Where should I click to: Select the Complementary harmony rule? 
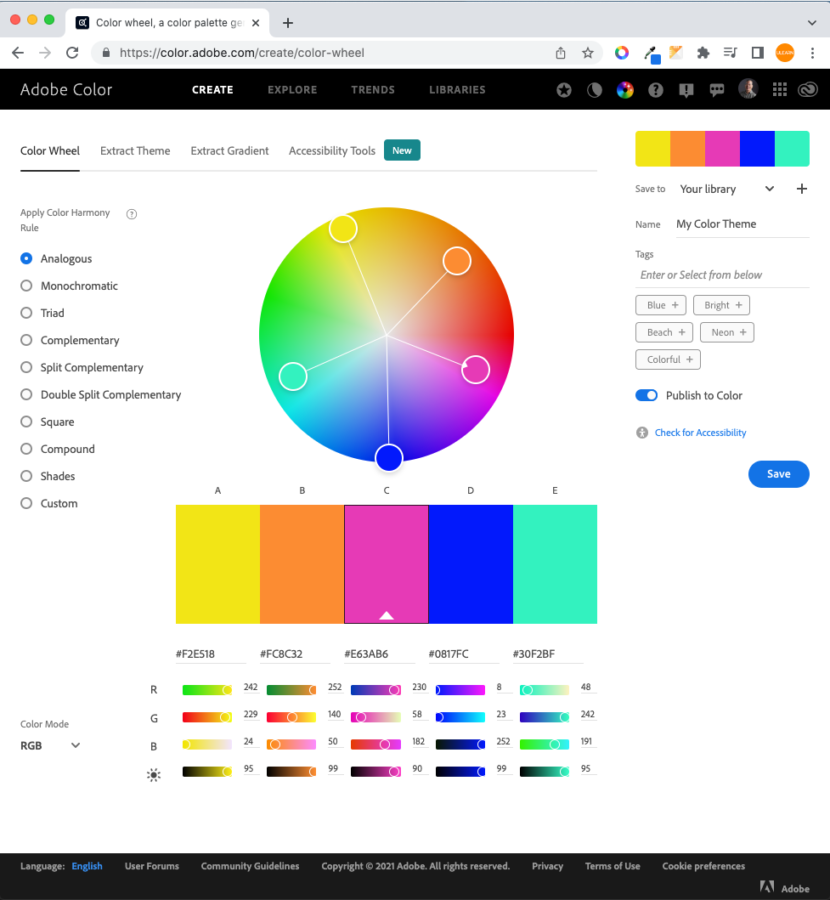tap(25, 340)
